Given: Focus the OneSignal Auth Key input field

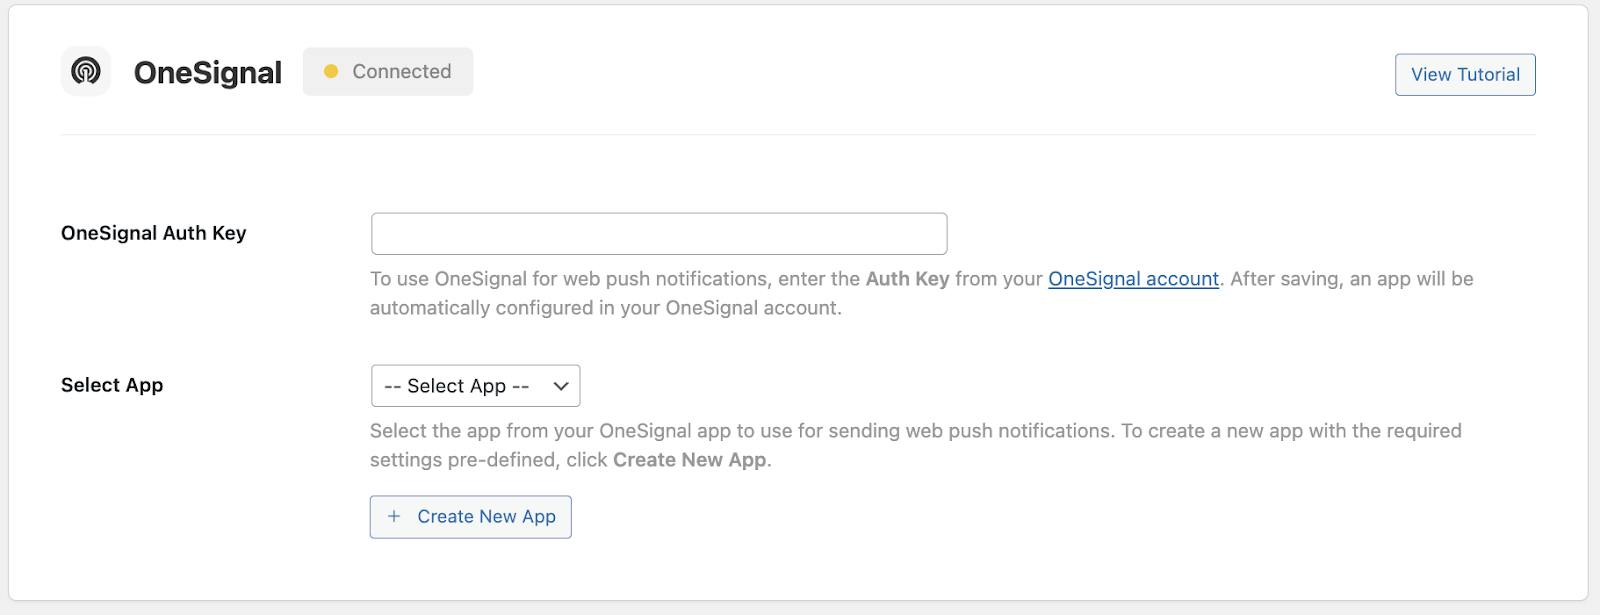Looking at the screenshot, I should 659,234.
